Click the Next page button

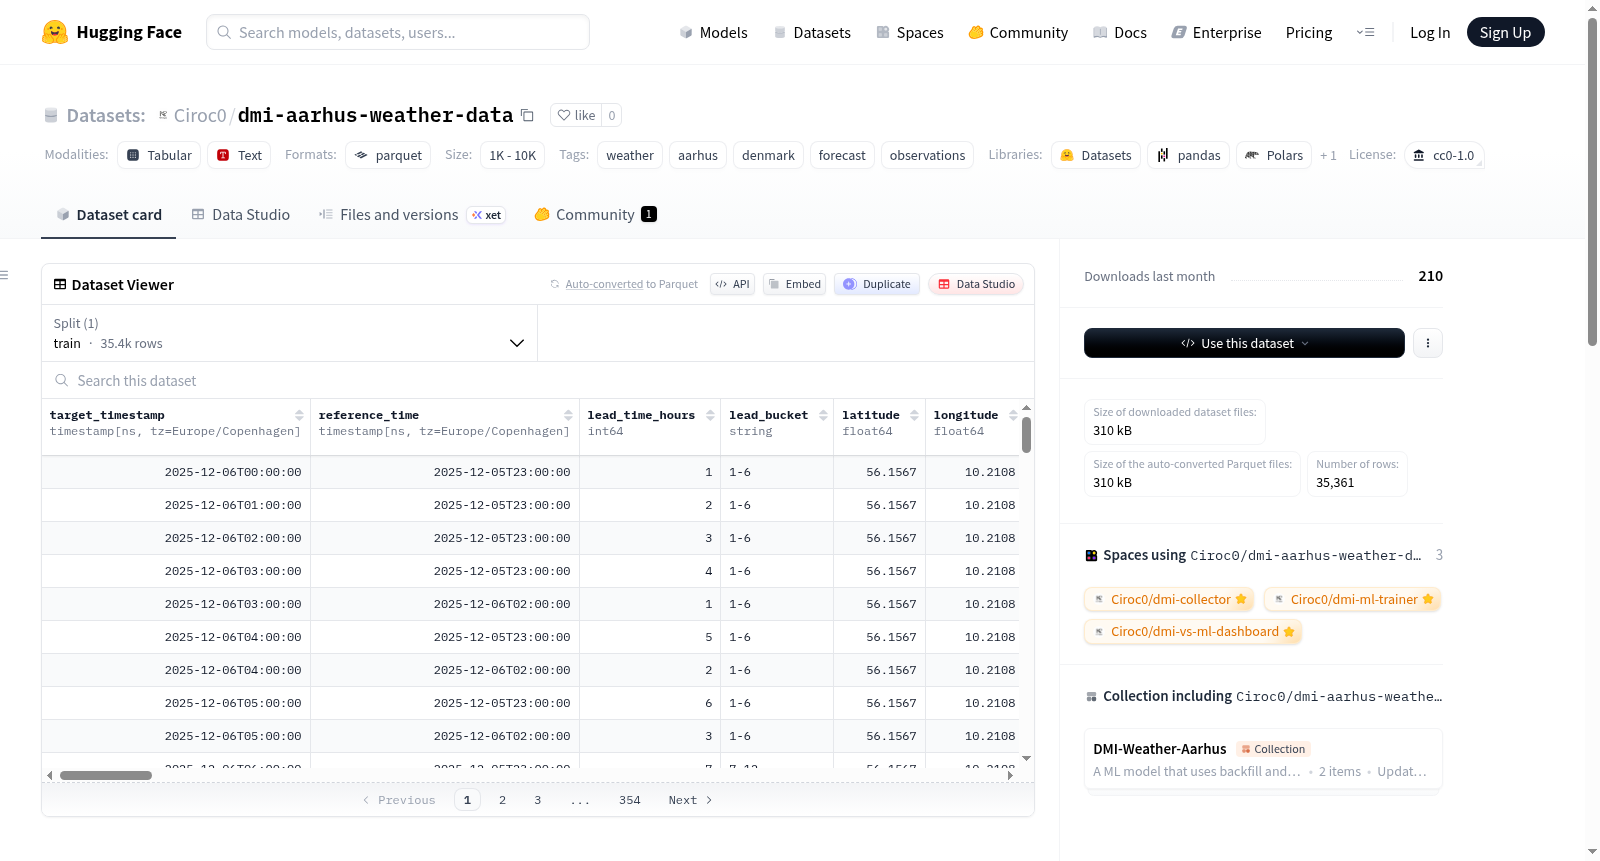690,800
